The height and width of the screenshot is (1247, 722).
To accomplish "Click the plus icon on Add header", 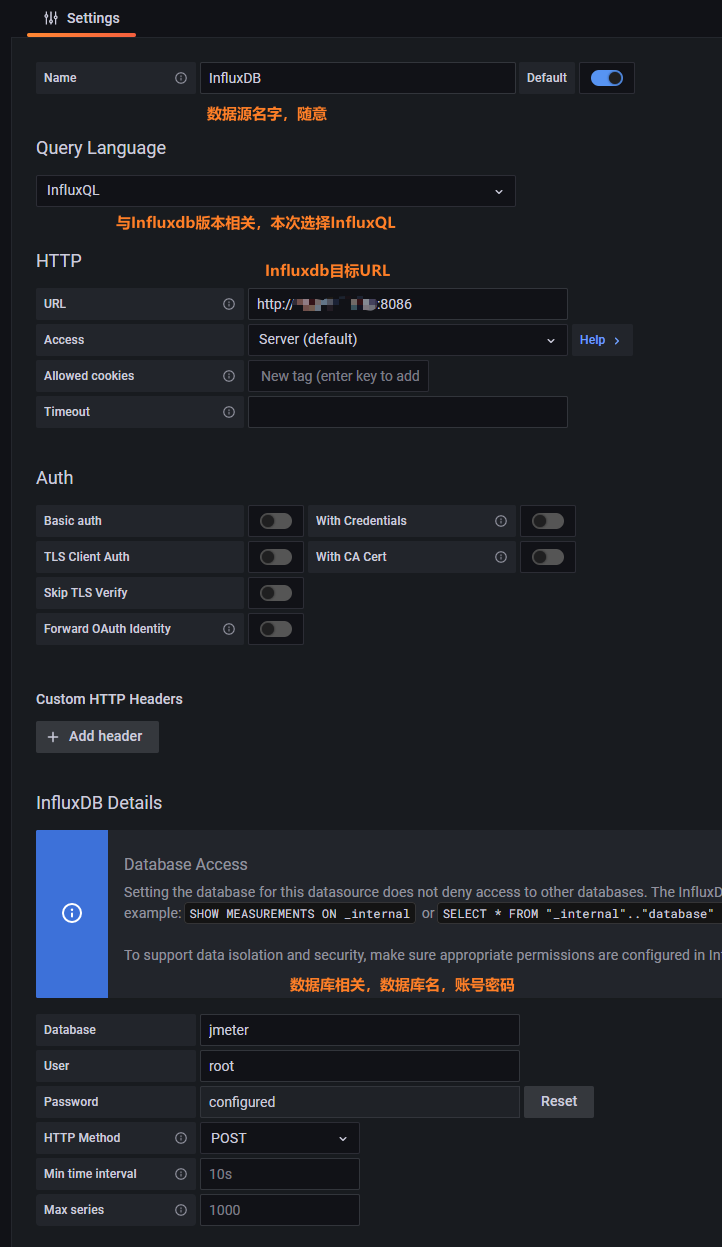I will coord(53,737).
